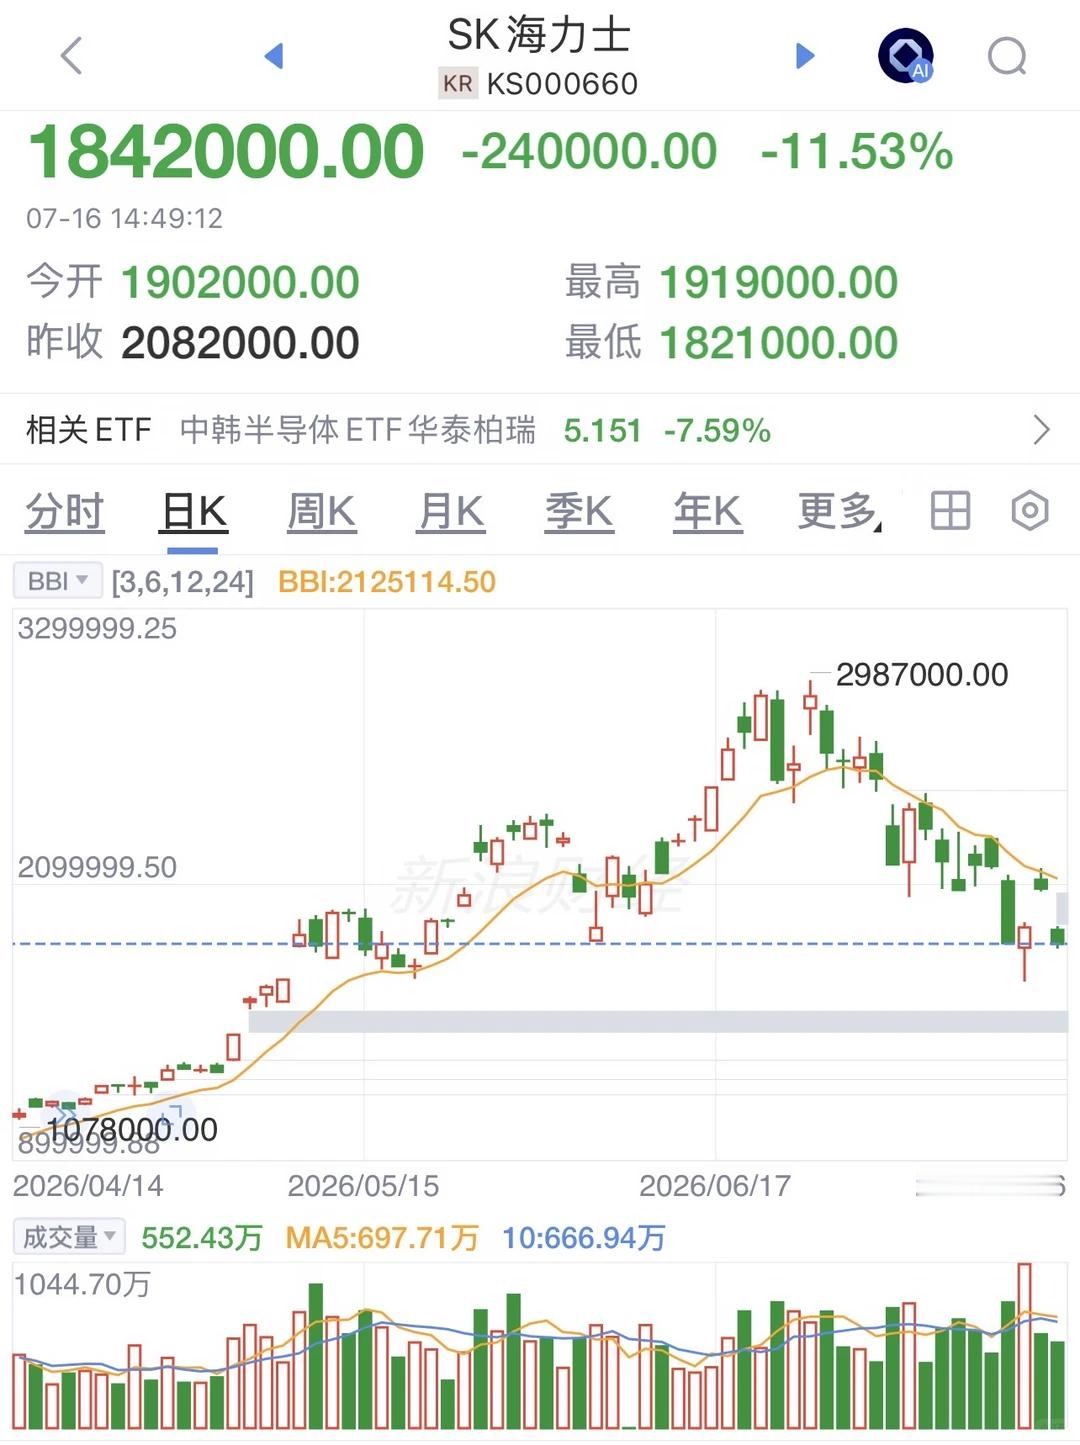This screenshot has height=1445, width=1080.
Task: Tap the previous close 2082000.00
Action: coord(240,343)
